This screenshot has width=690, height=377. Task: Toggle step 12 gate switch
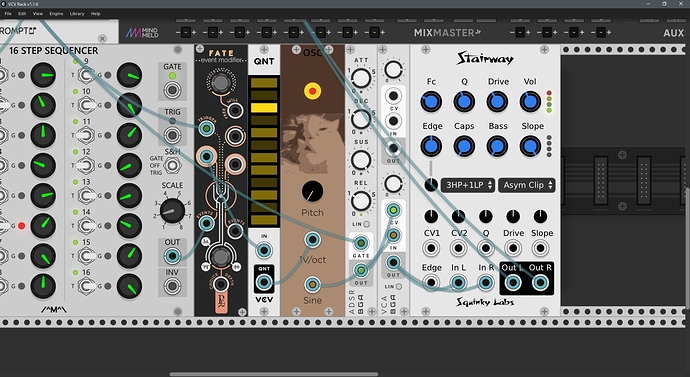tap(87, 165)
